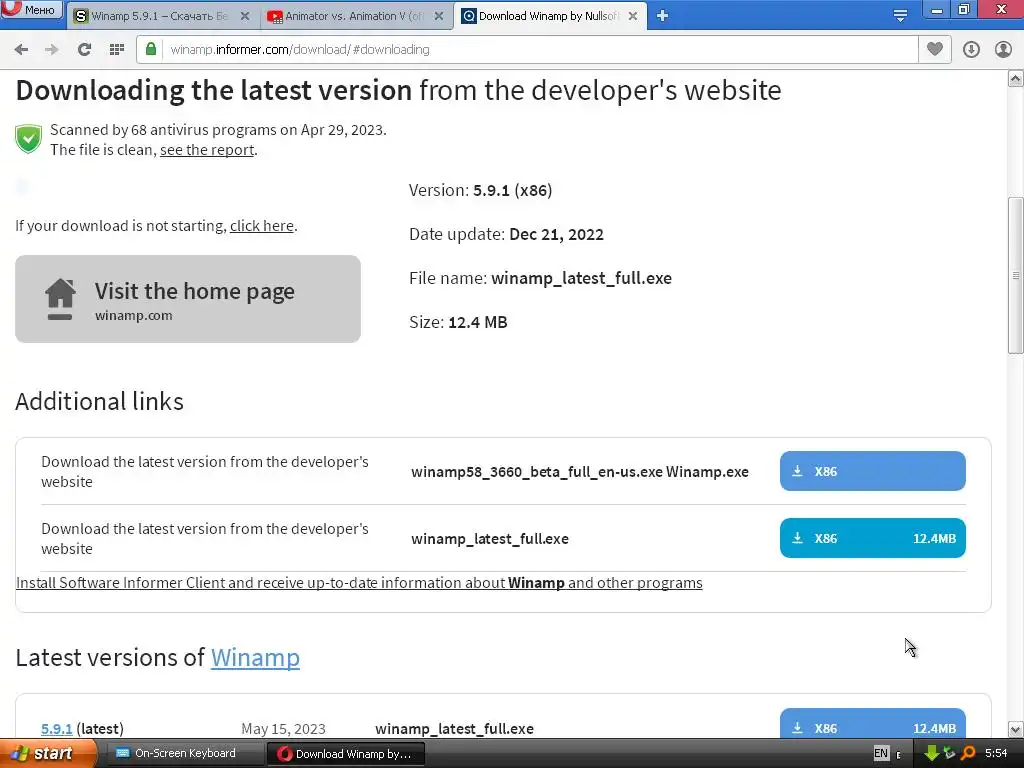Screen dimensions: 1024x768
Task: Switch to the Winamp 5.9.1 – Скачать tab
Action: coord(159,16)
